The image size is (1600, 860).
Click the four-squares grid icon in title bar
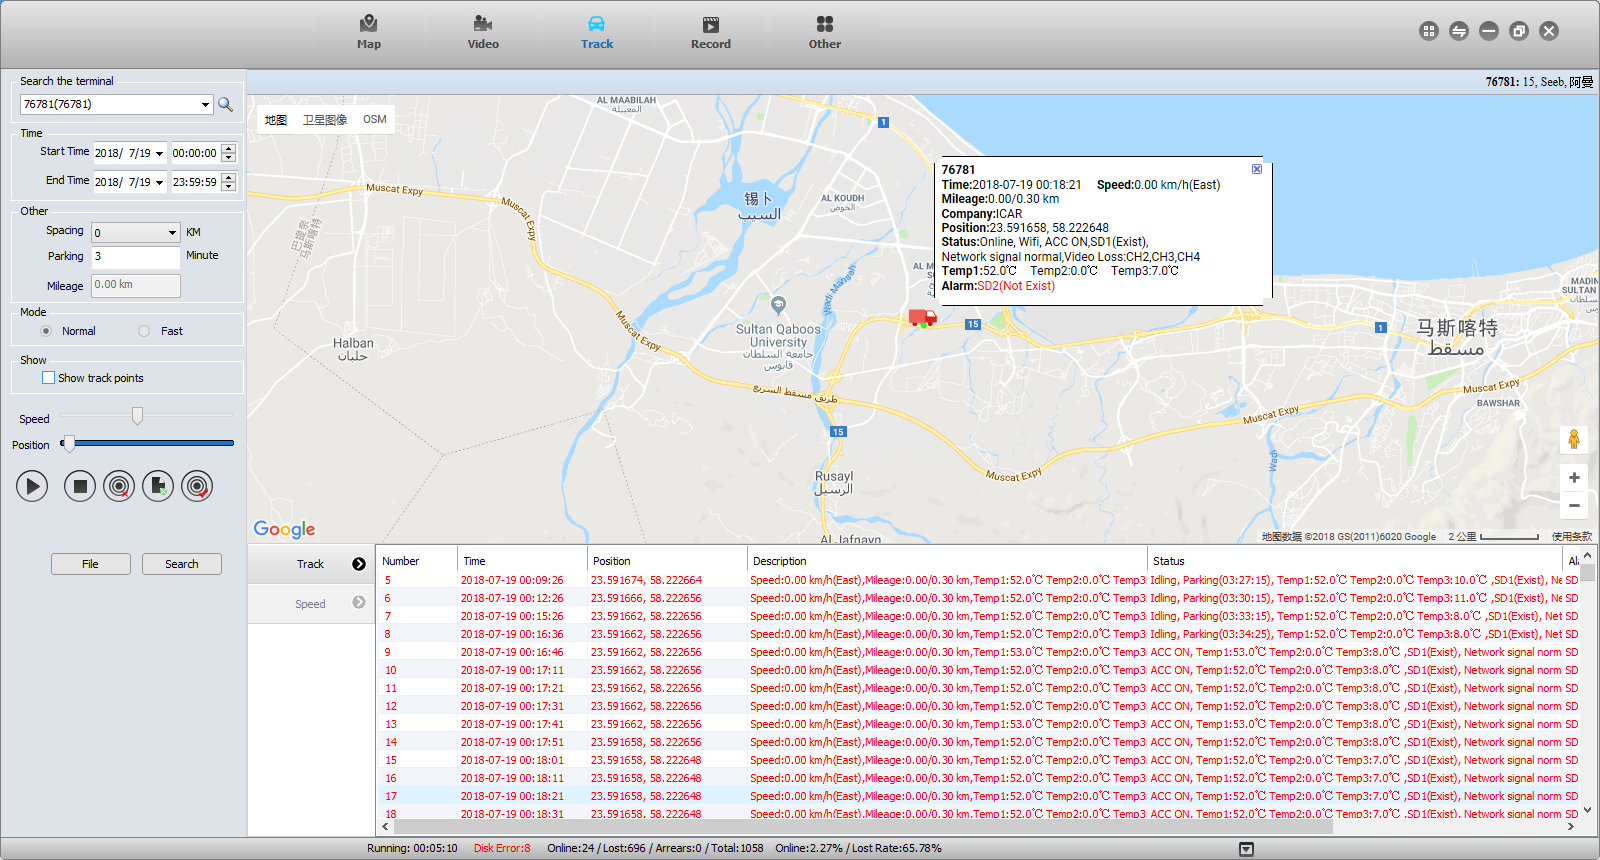coord(1429,31)
